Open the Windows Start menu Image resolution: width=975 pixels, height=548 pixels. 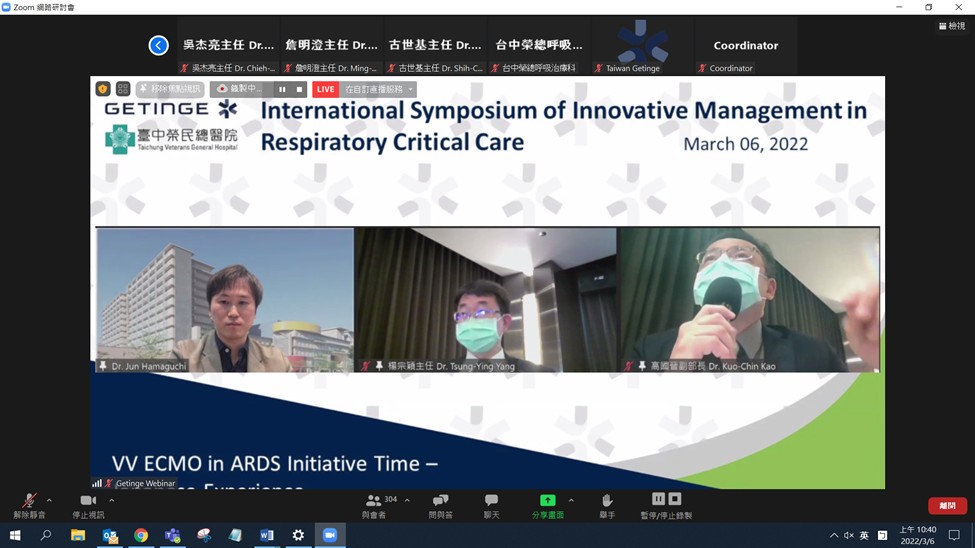pos(15,535)
